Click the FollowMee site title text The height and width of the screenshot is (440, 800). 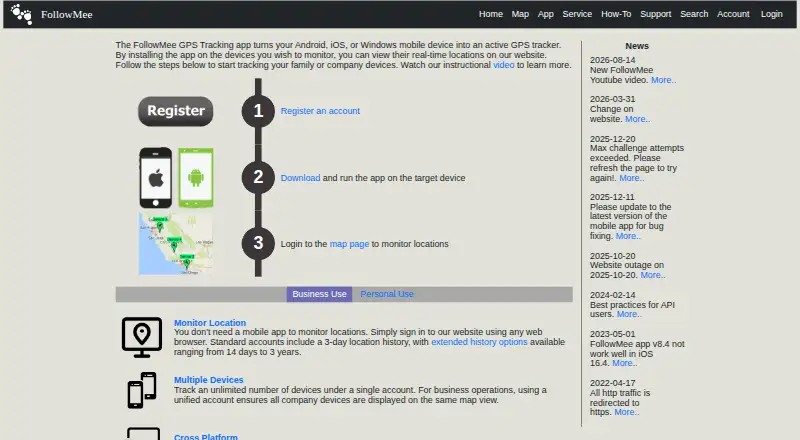click(x=67, y=15)
